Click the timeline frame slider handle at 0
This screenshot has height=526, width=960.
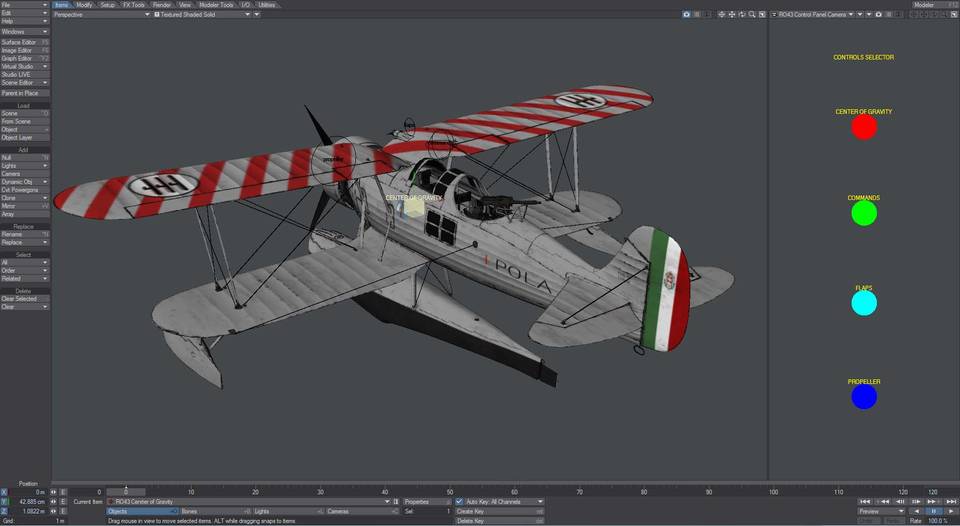(126, 492)
